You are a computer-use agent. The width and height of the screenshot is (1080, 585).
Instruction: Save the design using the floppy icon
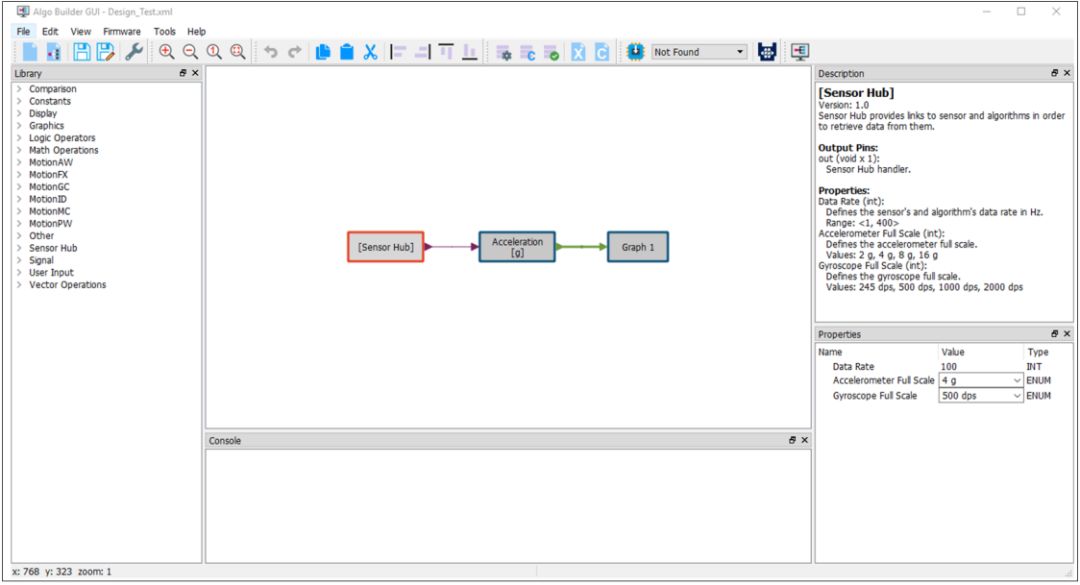(x=82, y=52)
